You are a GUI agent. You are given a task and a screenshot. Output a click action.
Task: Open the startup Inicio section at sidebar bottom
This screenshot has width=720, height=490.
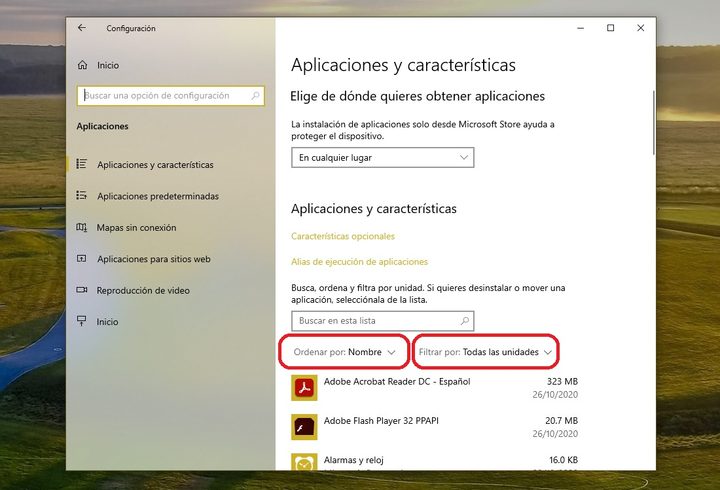pos(107,321)
